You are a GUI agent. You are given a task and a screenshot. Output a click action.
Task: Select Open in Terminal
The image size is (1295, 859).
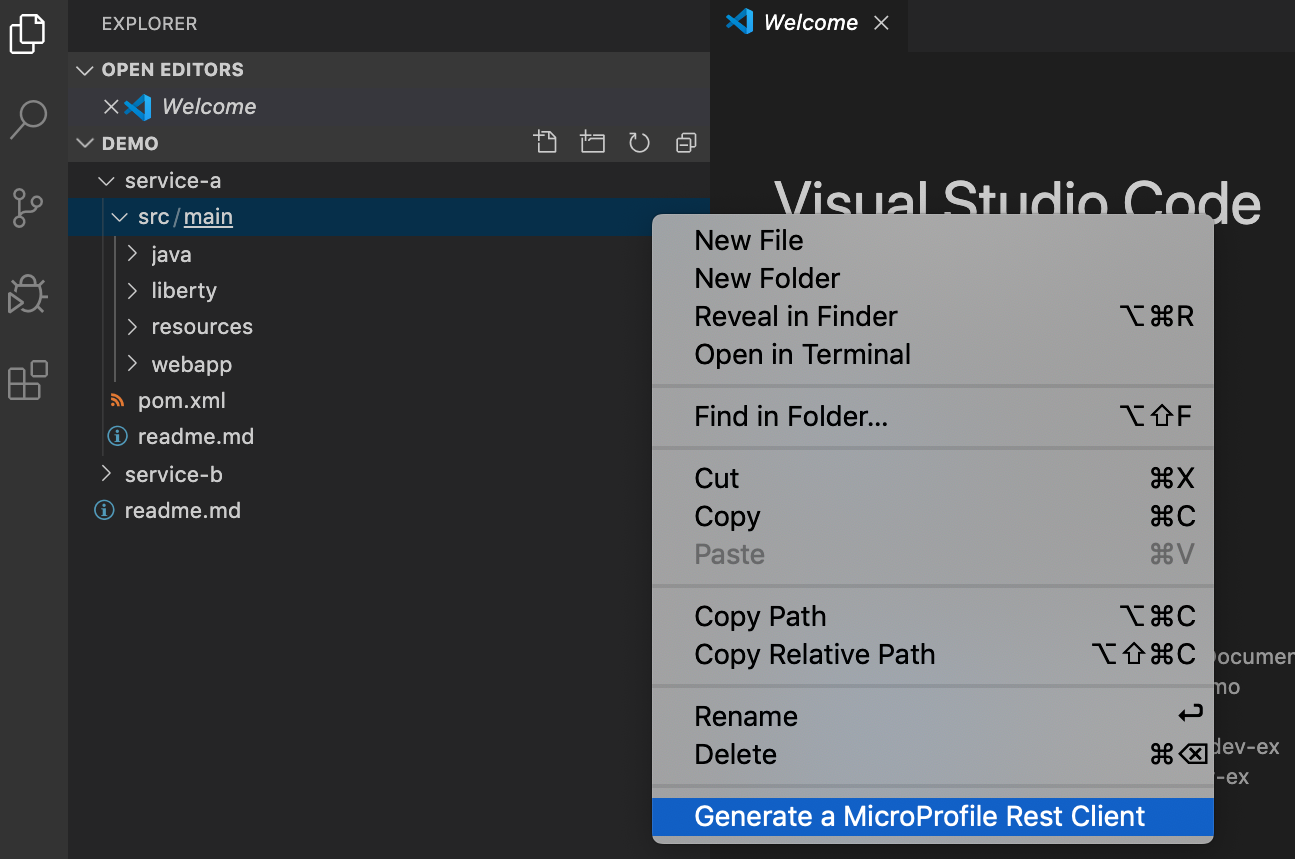pos(932,354)
